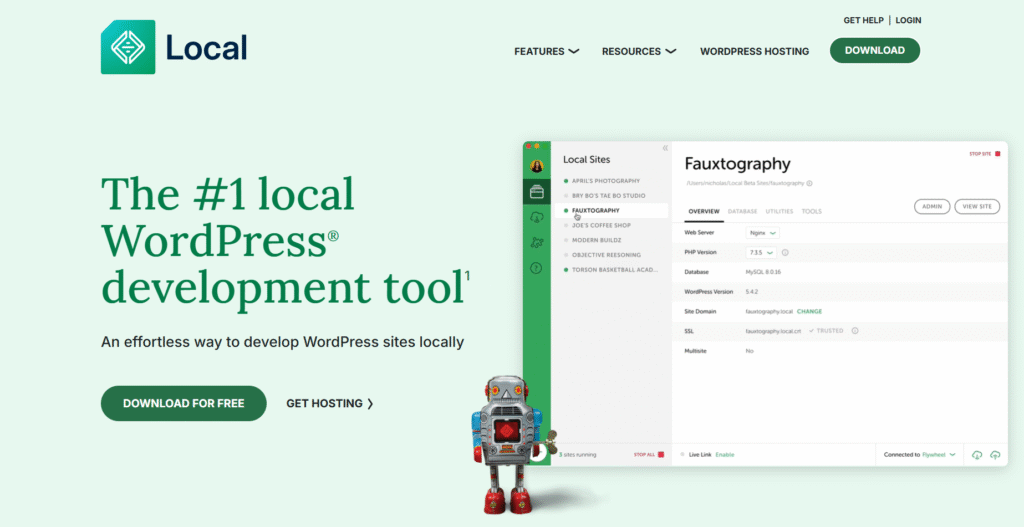
Task: Click the site path /Users/nicholas/Local Beta Sites
Action: point(744,184)
